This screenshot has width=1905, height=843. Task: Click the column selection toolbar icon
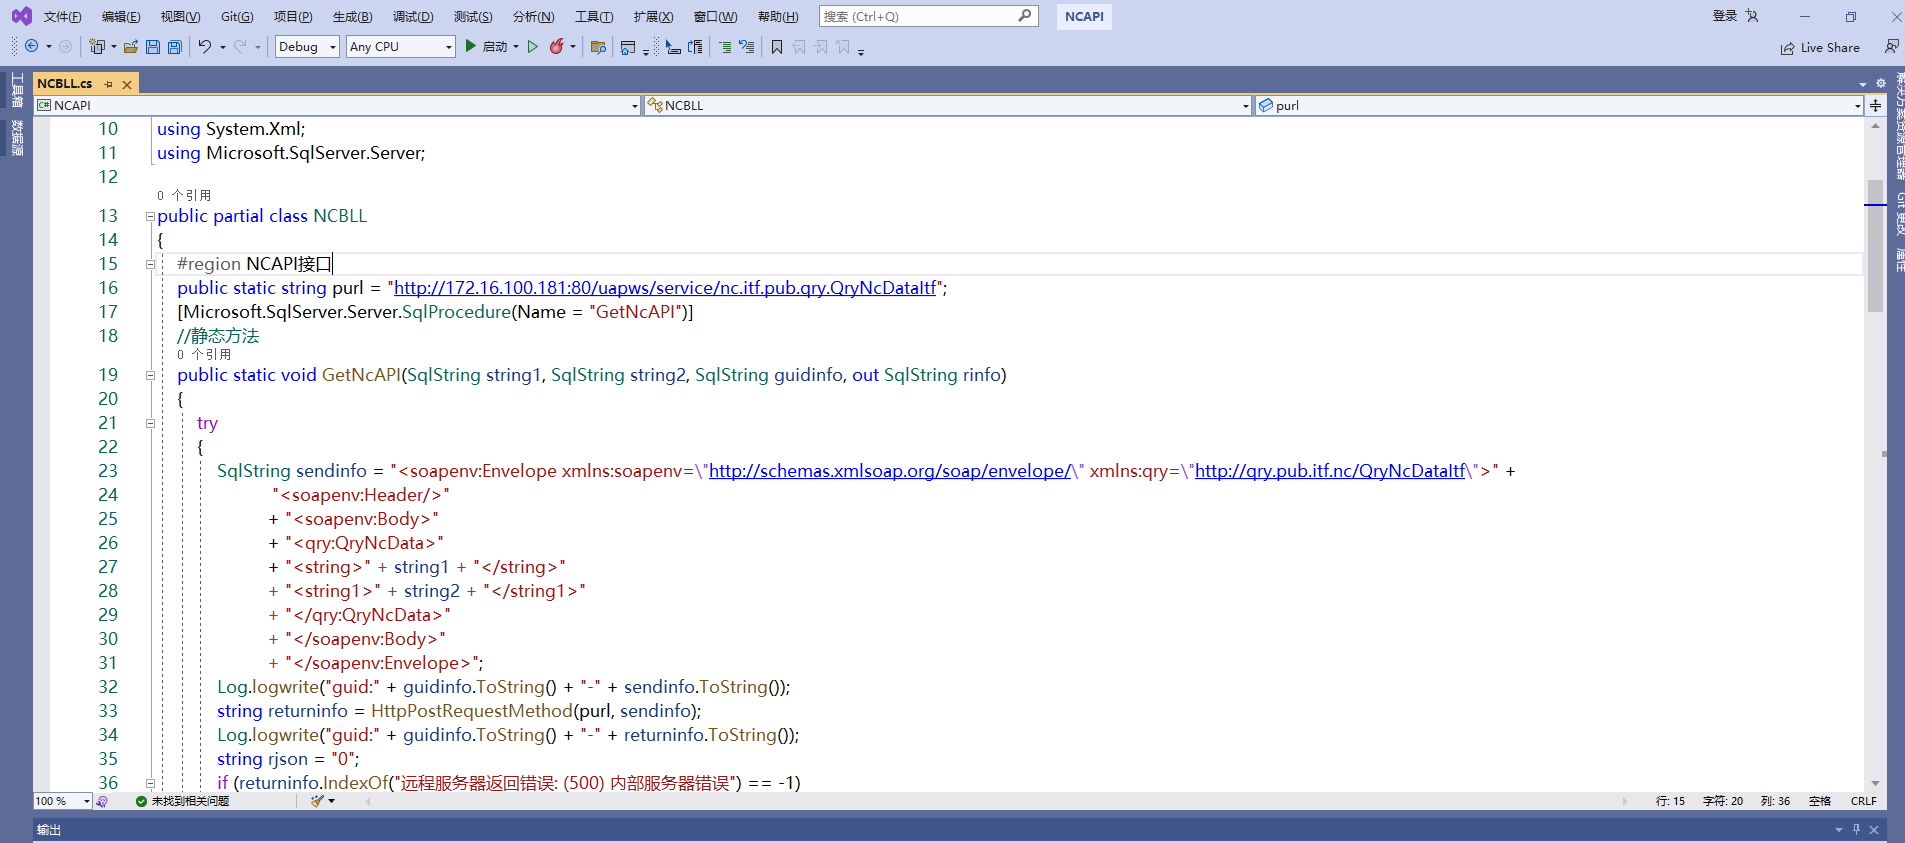point(695,46)
